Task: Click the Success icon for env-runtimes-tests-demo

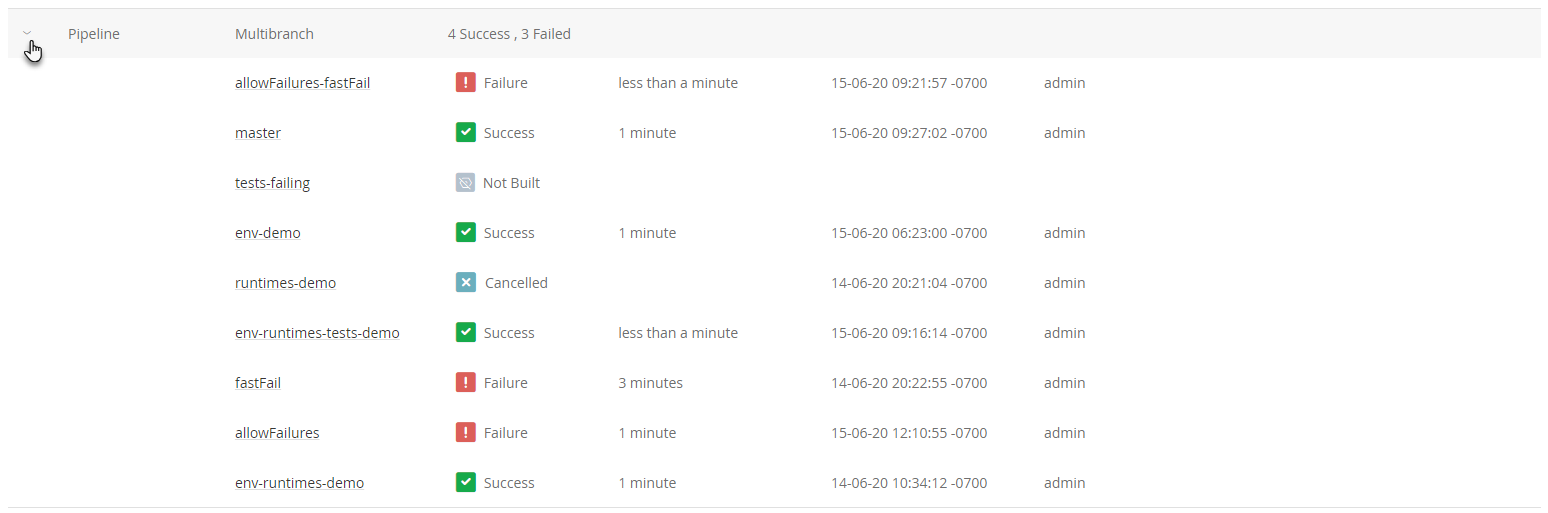Action: pyautogui.click(x=465, y=333)
